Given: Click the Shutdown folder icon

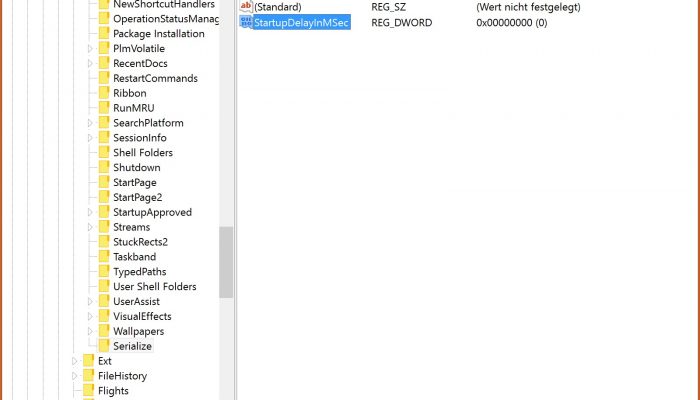Looking at the screenshot, I should pyautogui.click(x=104, y=167).
